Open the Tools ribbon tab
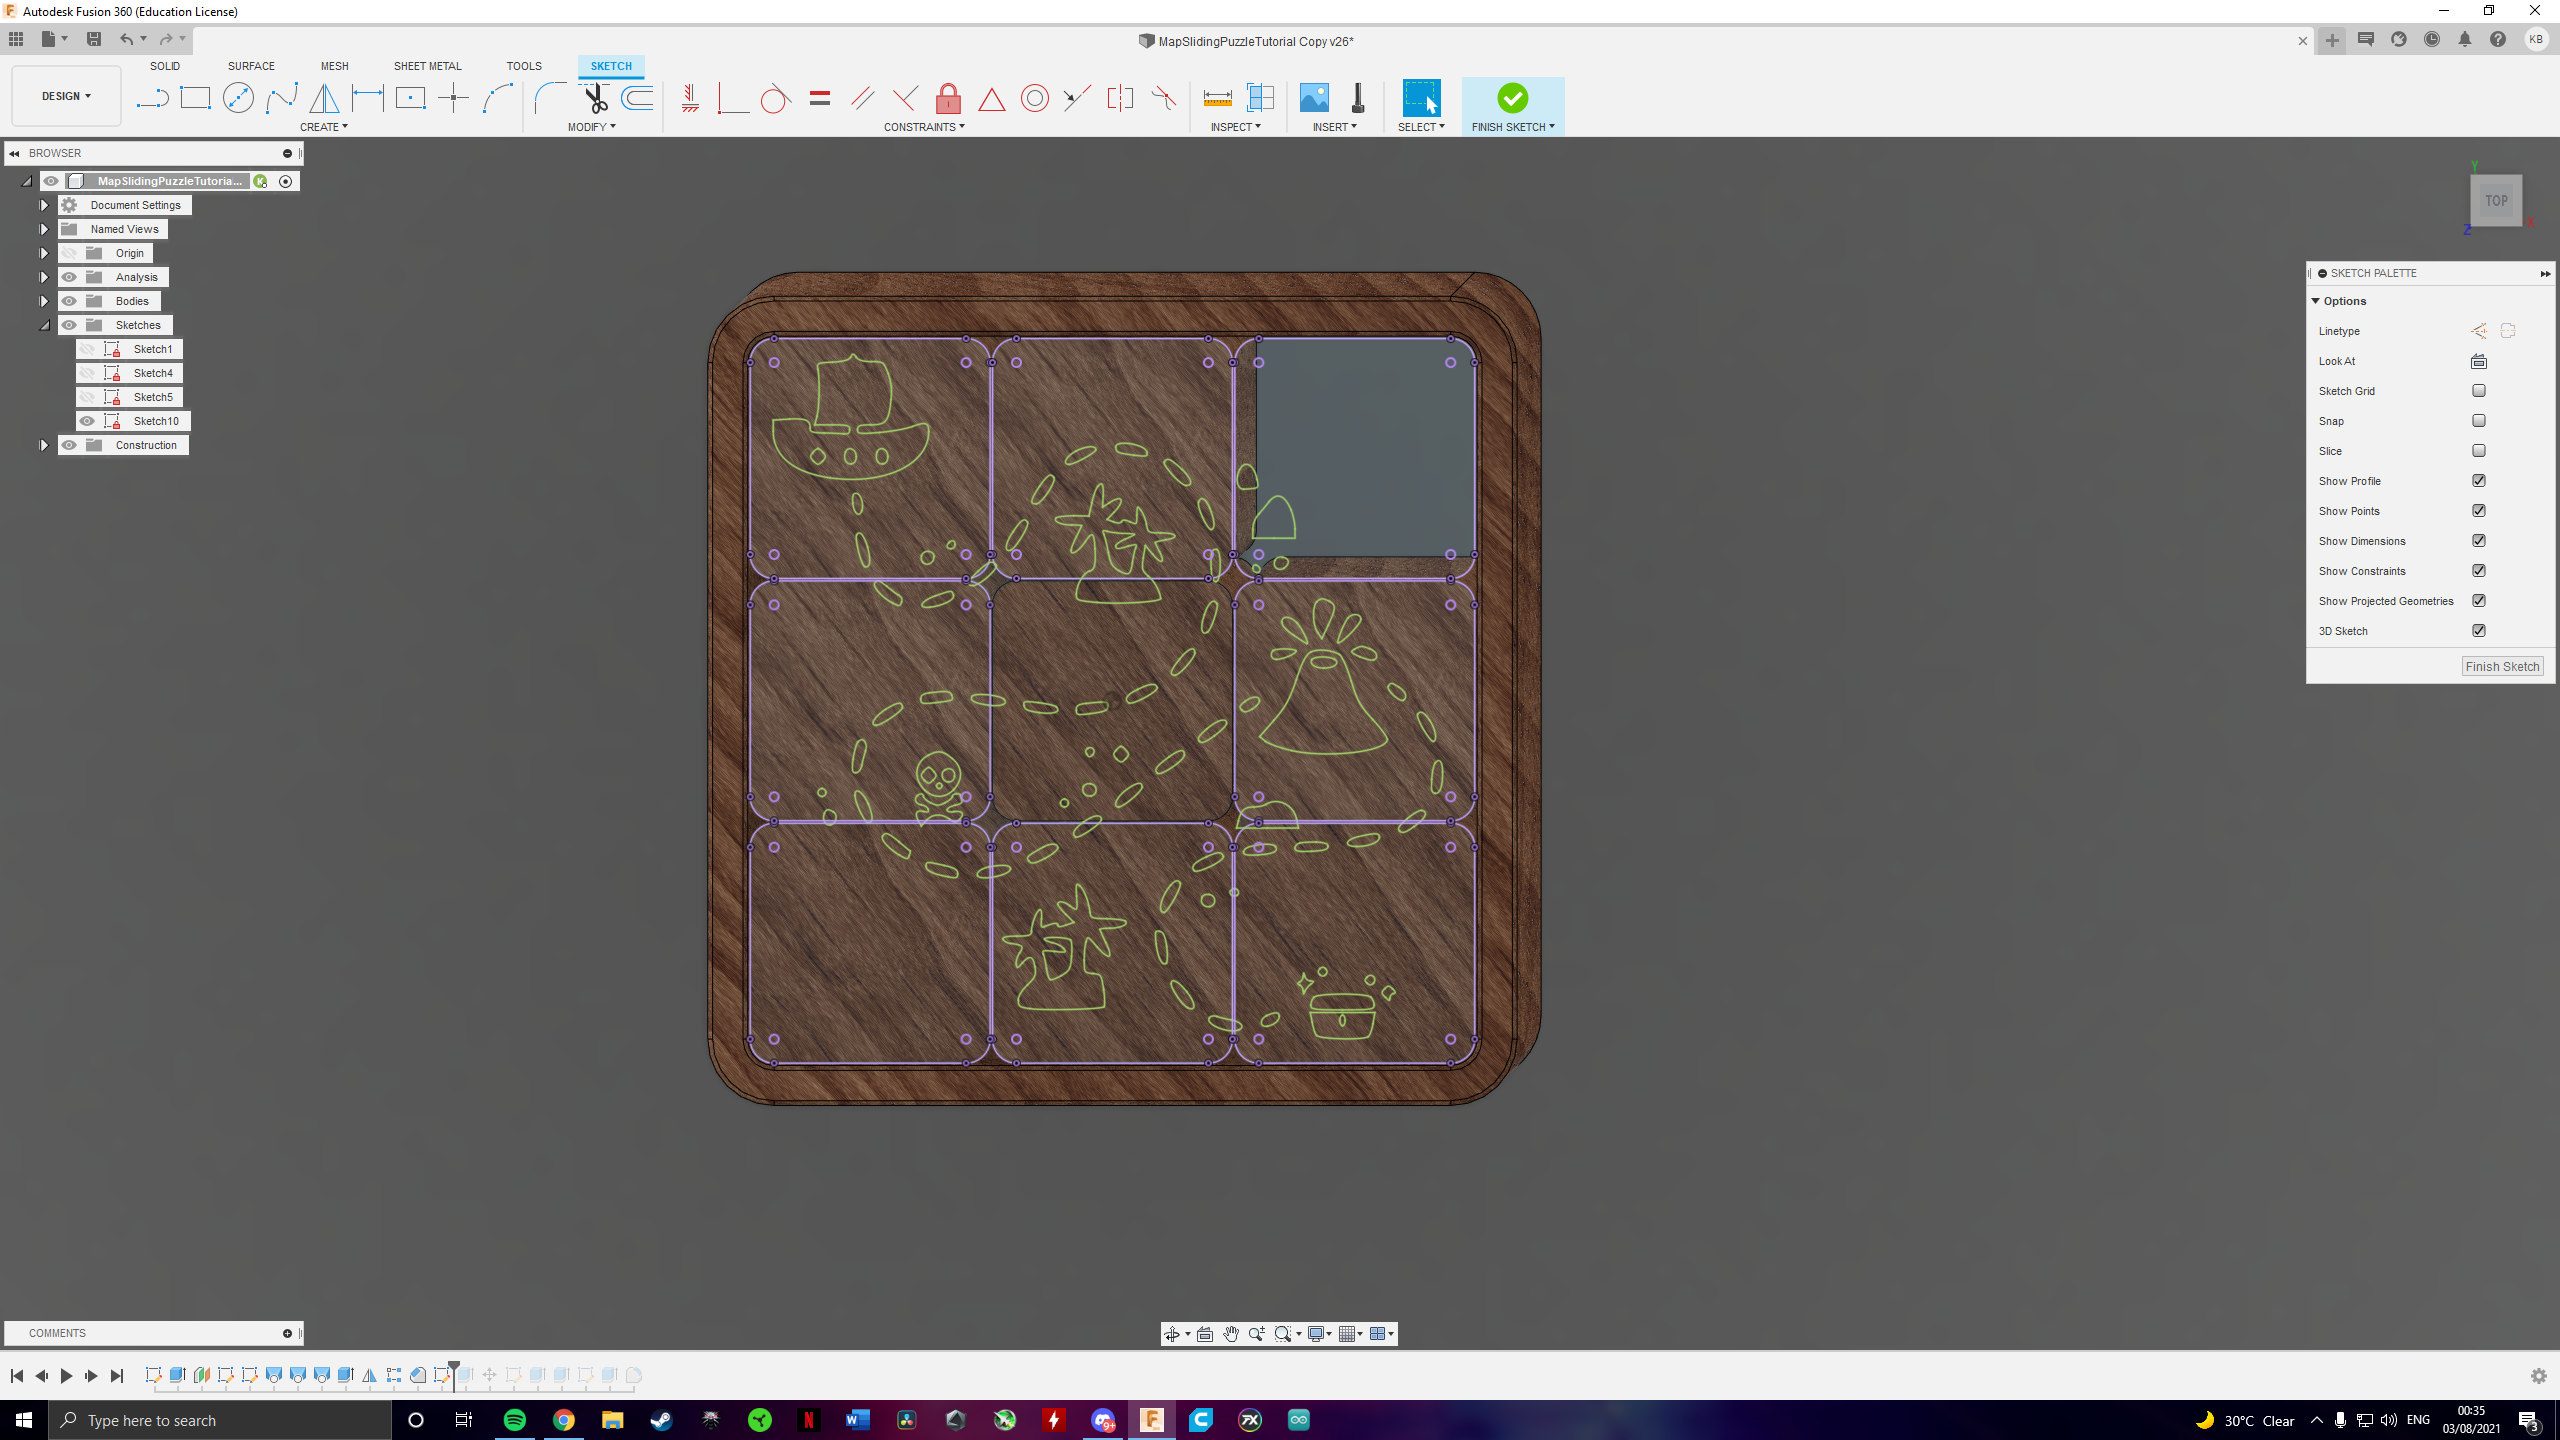The height and width of the screenshot is (1440, 2560). click(524, 66)
